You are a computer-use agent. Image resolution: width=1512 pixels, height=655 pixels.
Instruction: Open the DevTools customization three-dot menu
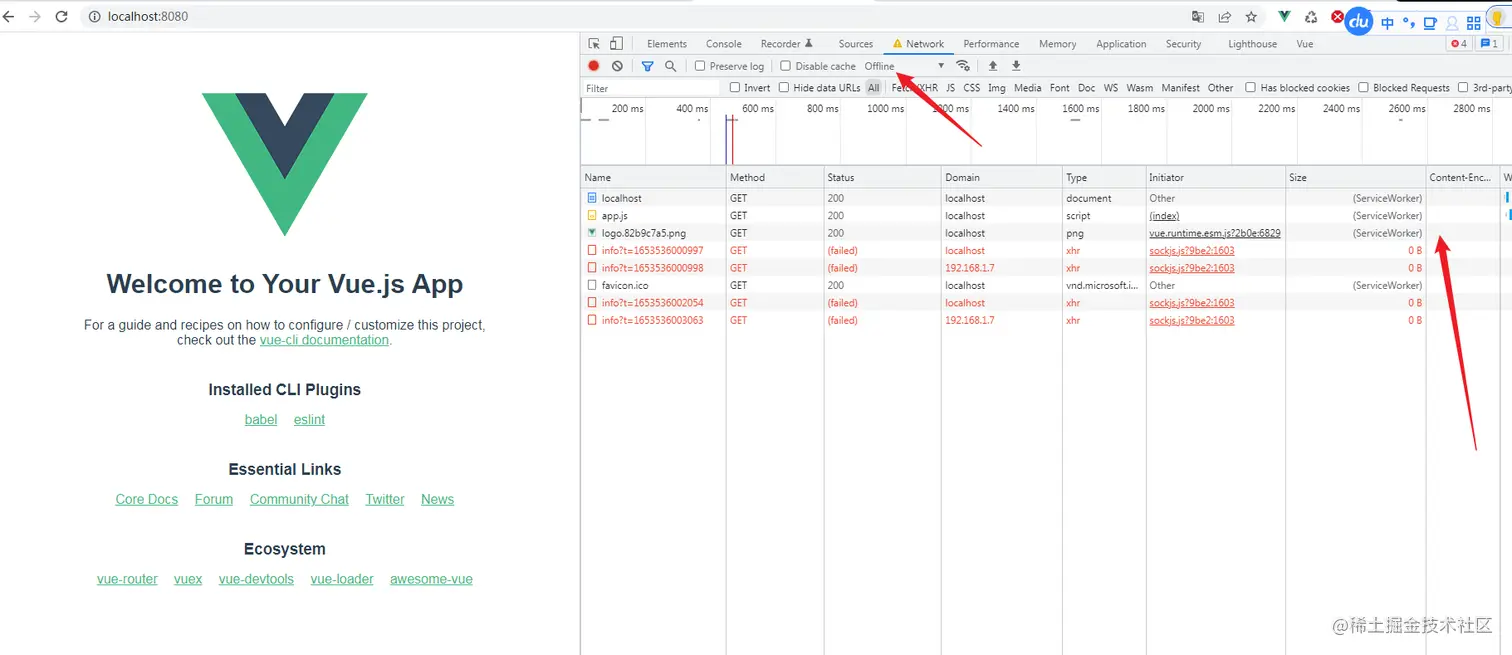point(1504,43)
